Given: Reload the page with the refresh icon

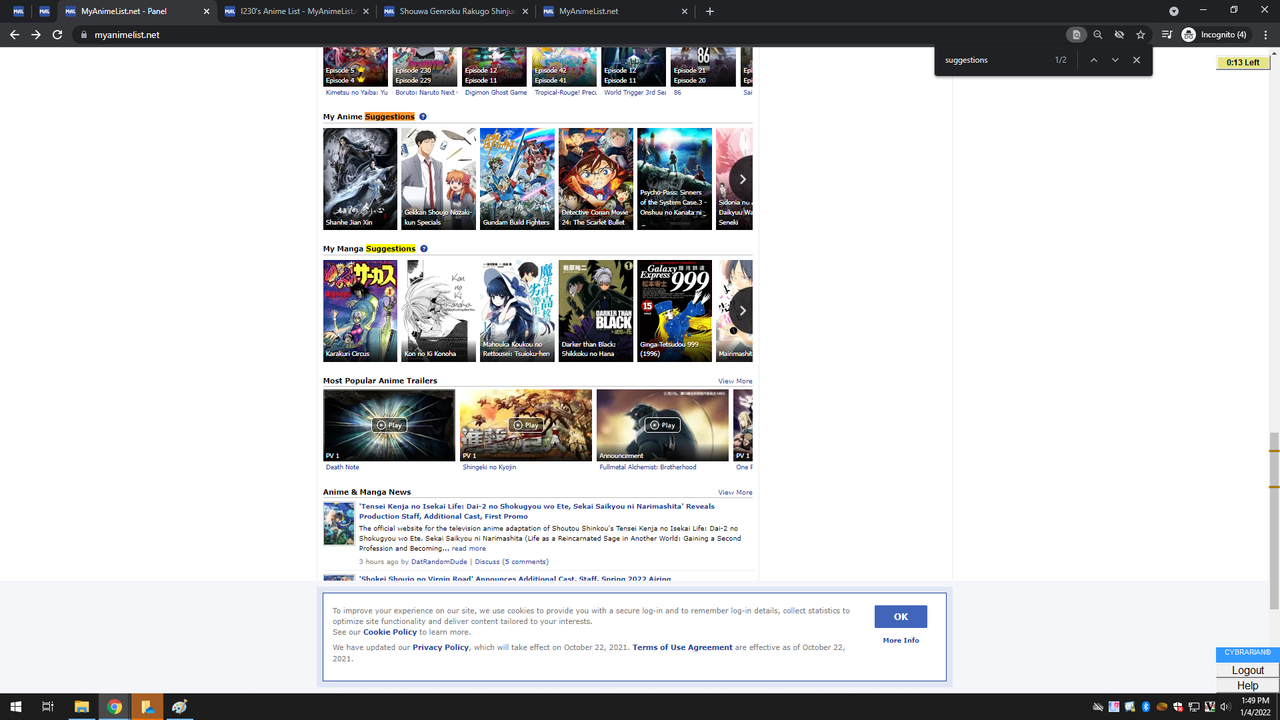Looking at the screenshot, I should 58,35.
